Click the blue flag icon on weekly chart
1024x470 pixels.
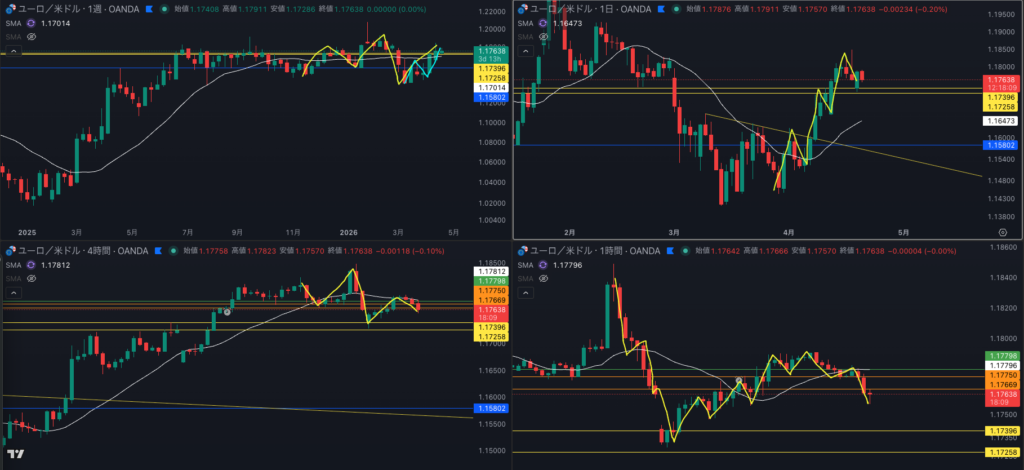tap(149, 8)
